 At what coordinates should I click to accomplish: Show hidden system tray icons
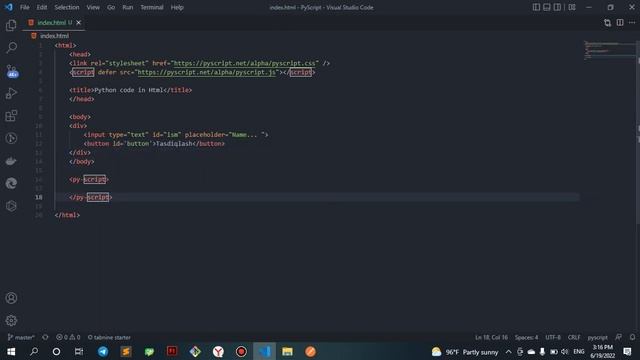pos(508,351)
